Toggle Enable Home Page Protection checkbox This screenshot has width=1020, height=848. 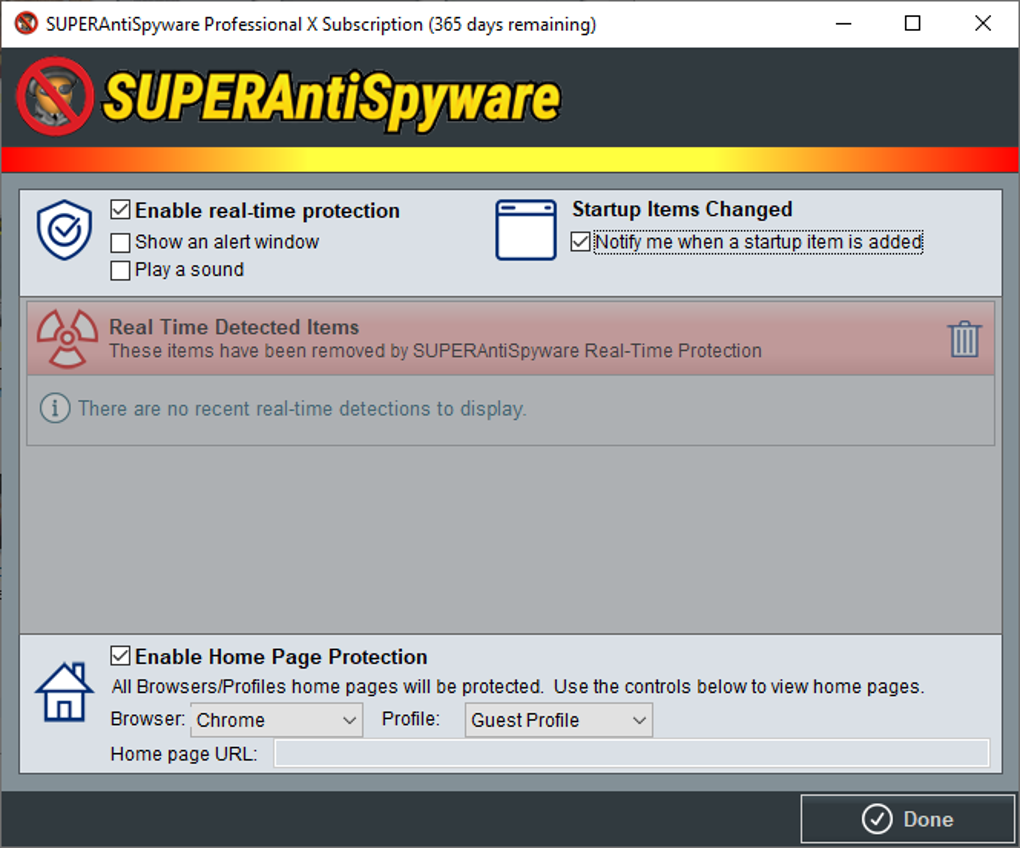pos(120,656)
